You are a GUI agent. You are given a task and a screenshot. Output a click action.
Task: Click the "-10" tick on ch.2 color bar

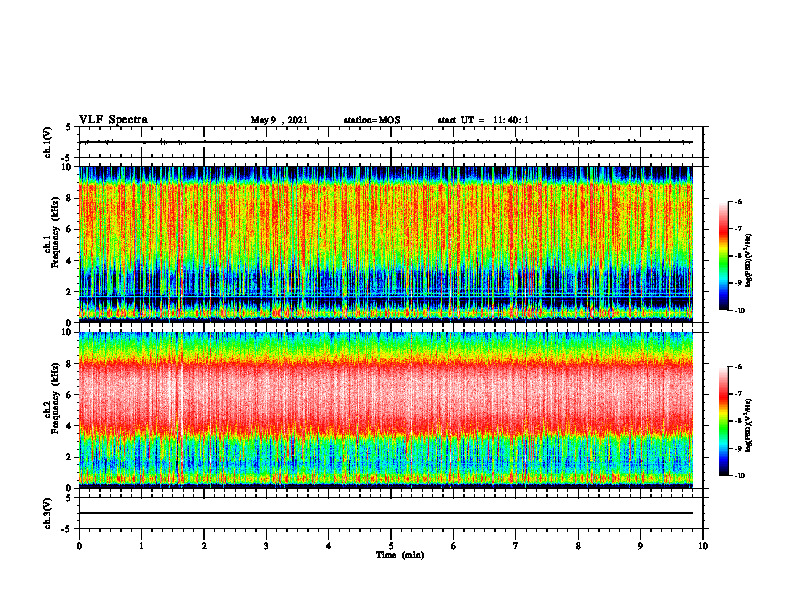tap(739, 476)
